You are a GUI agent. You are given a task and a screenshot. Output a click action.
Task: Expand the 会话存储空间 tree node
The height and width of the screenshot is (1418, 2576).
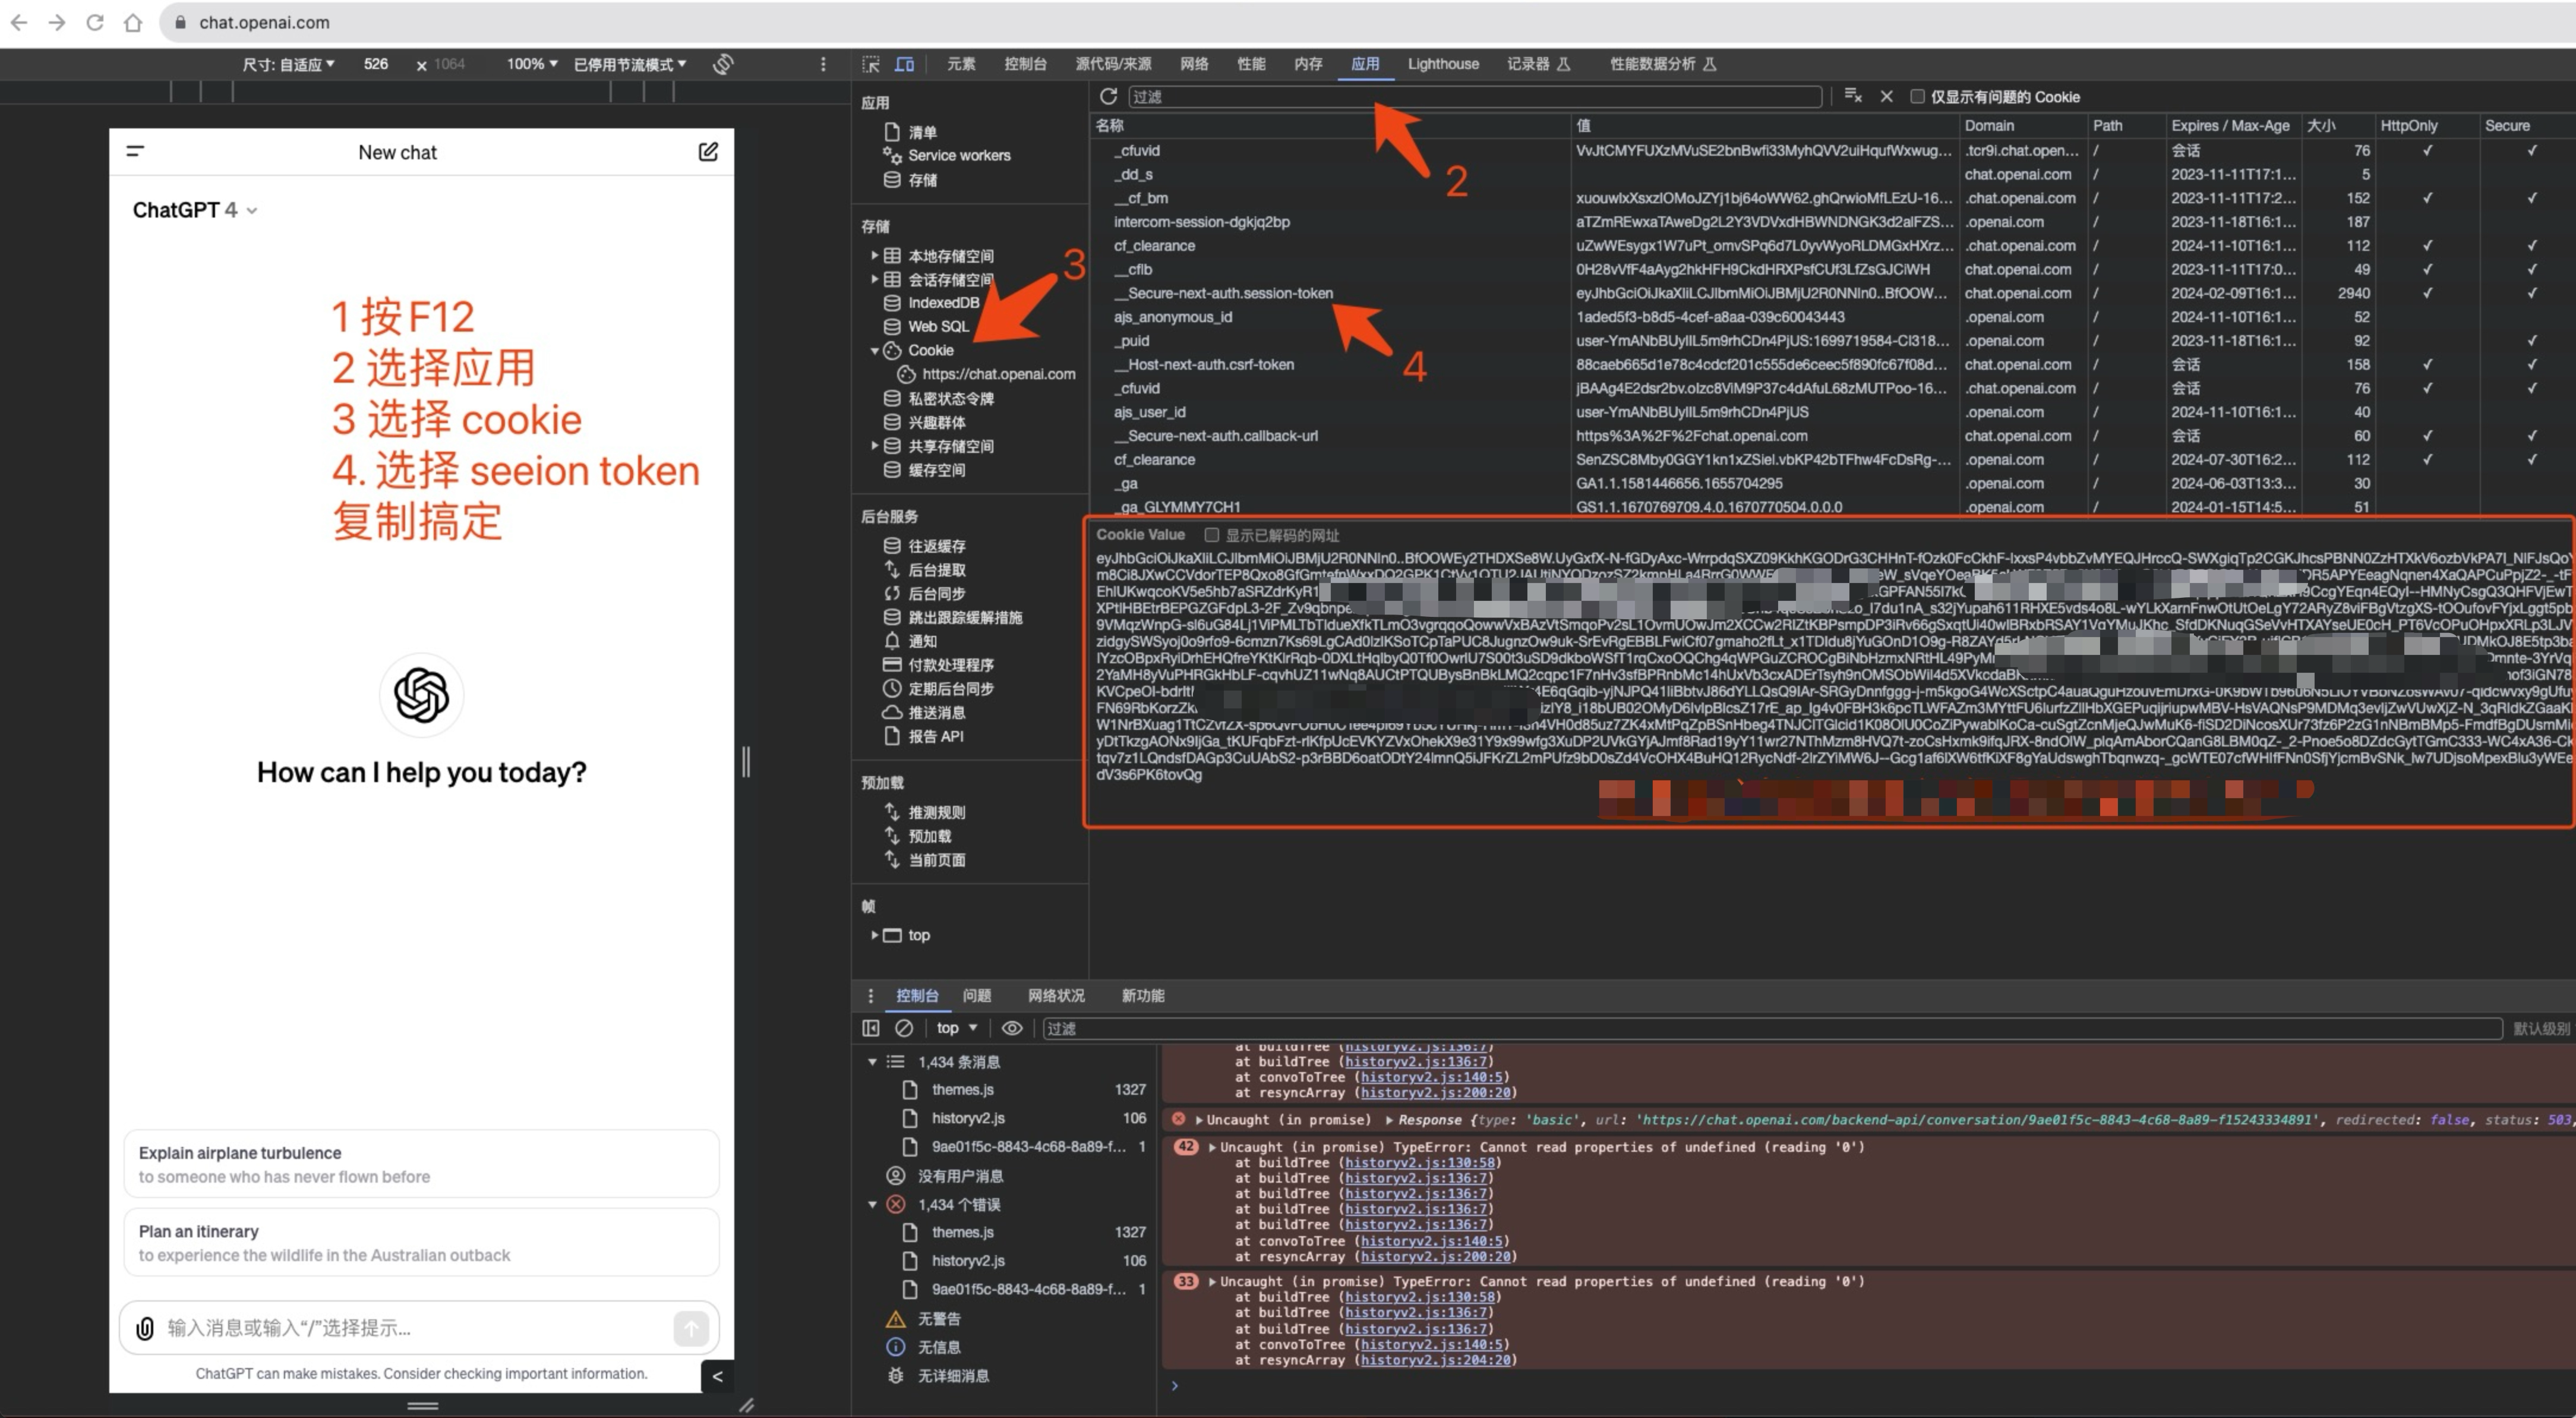[x=874, y=279]
